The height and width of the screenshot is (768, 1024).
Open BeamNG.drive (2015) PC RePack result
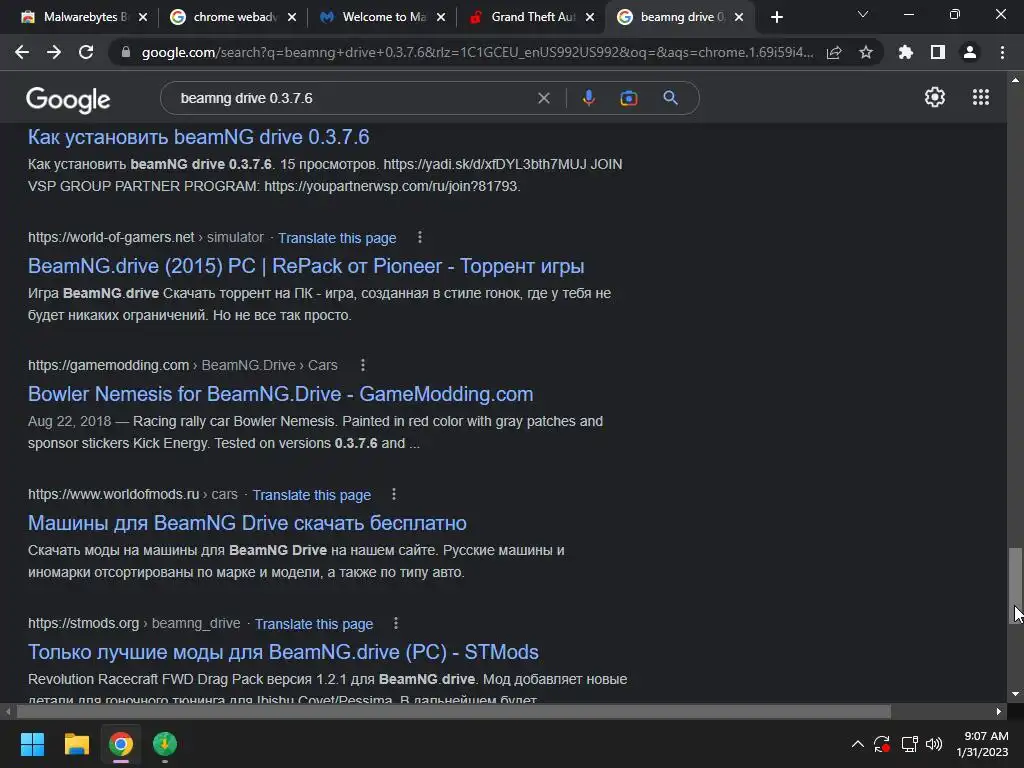click(306, 266)
